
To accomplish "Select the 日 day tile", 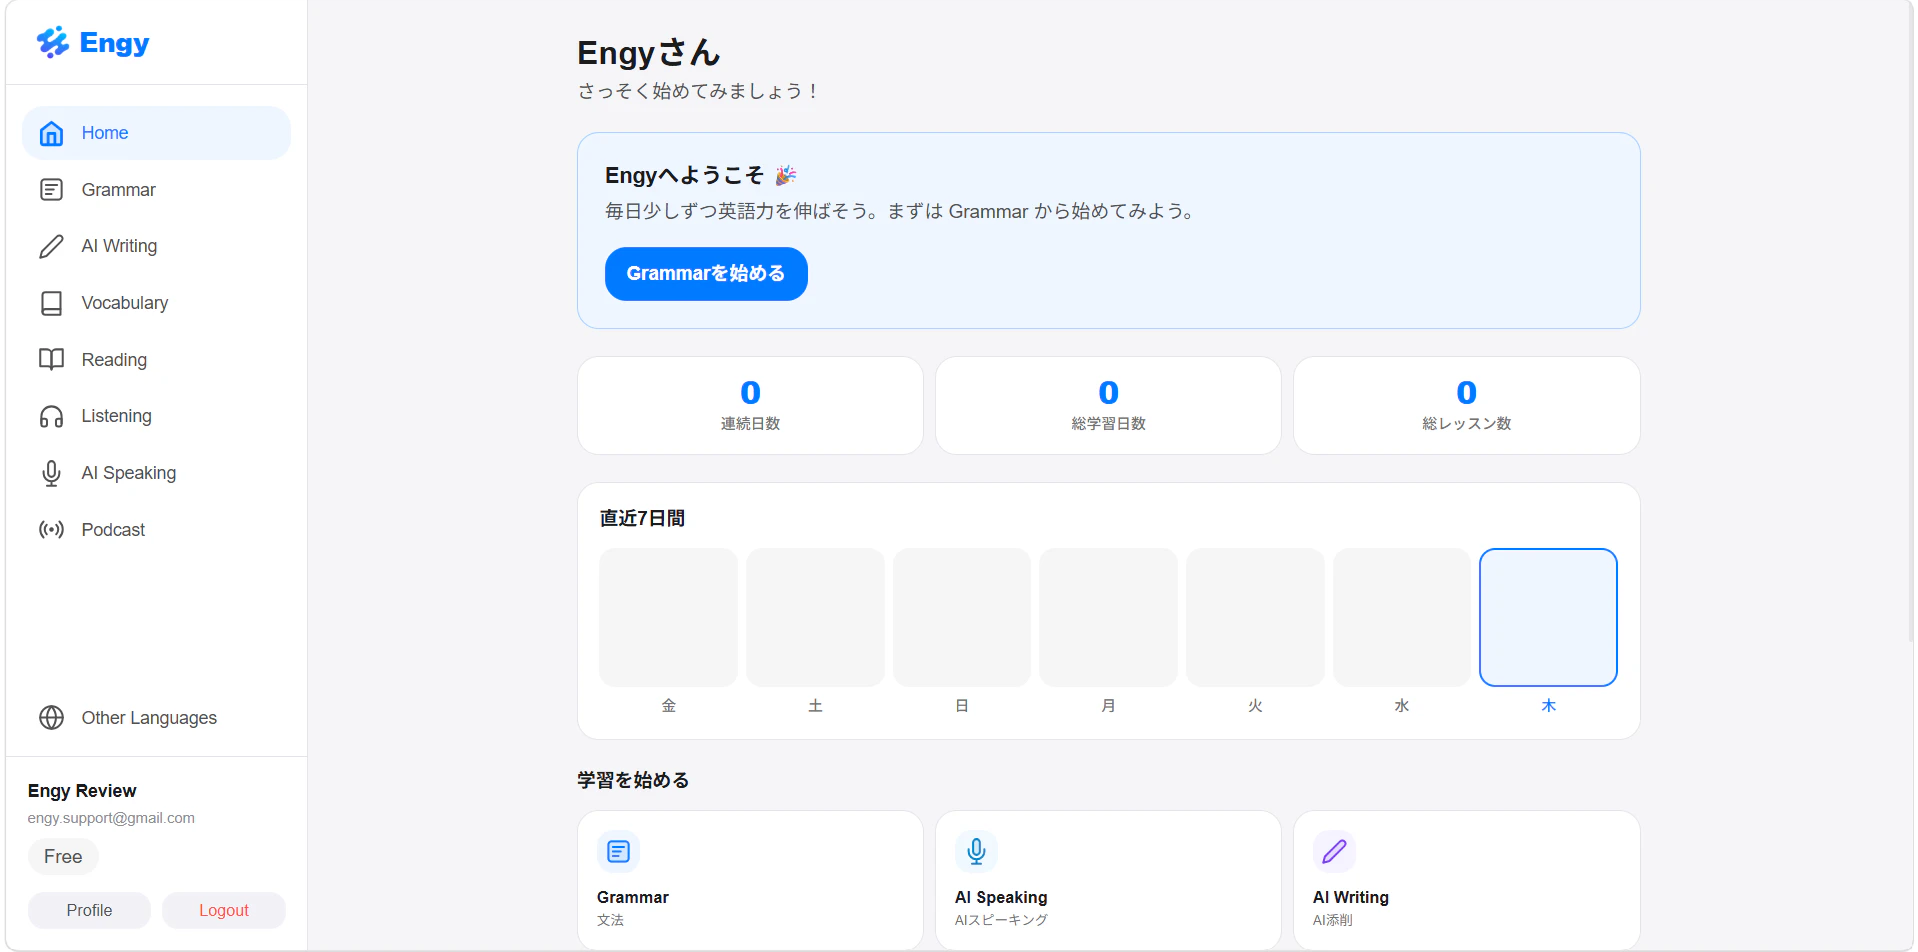I will click(962, 617).
